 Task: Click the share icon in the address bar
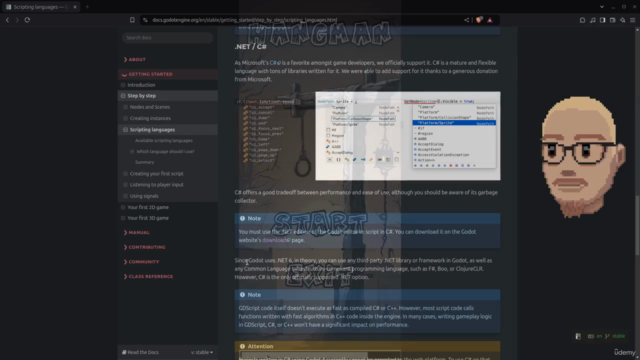467,20
